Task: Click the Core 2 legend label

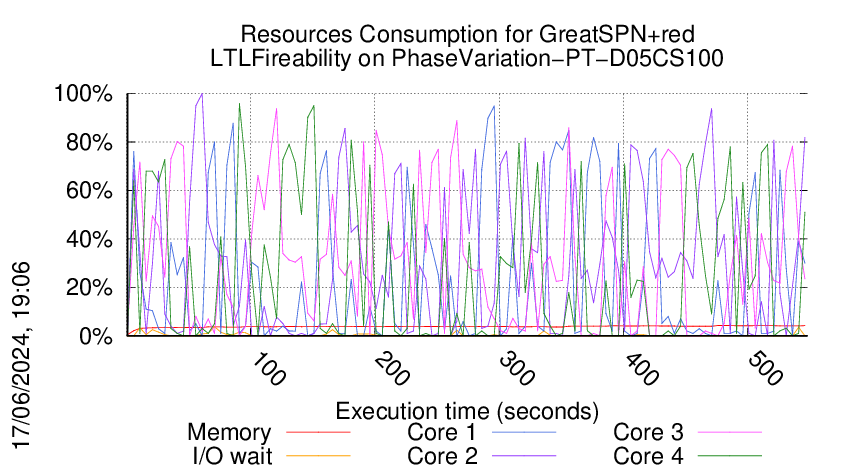Action: pos(442,456)
